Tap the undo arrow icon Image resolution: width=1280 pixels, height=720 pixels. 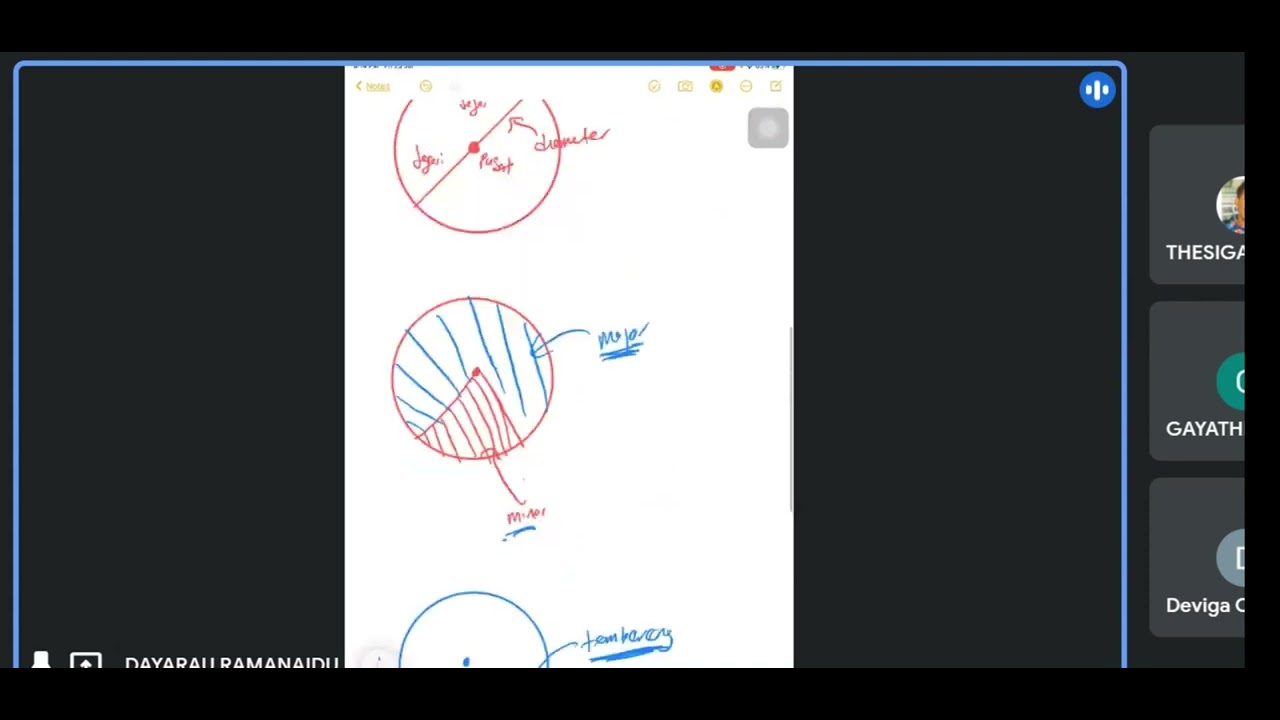coord(426,86)
